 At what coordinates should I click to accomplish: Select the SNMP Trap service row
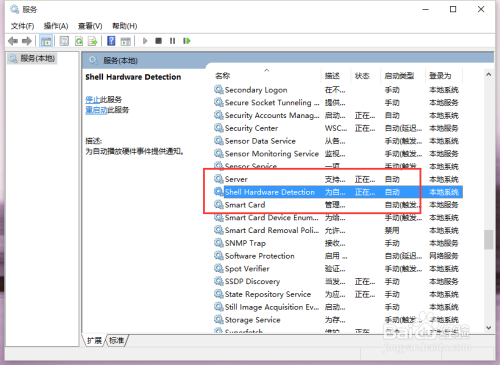(337, 243)
